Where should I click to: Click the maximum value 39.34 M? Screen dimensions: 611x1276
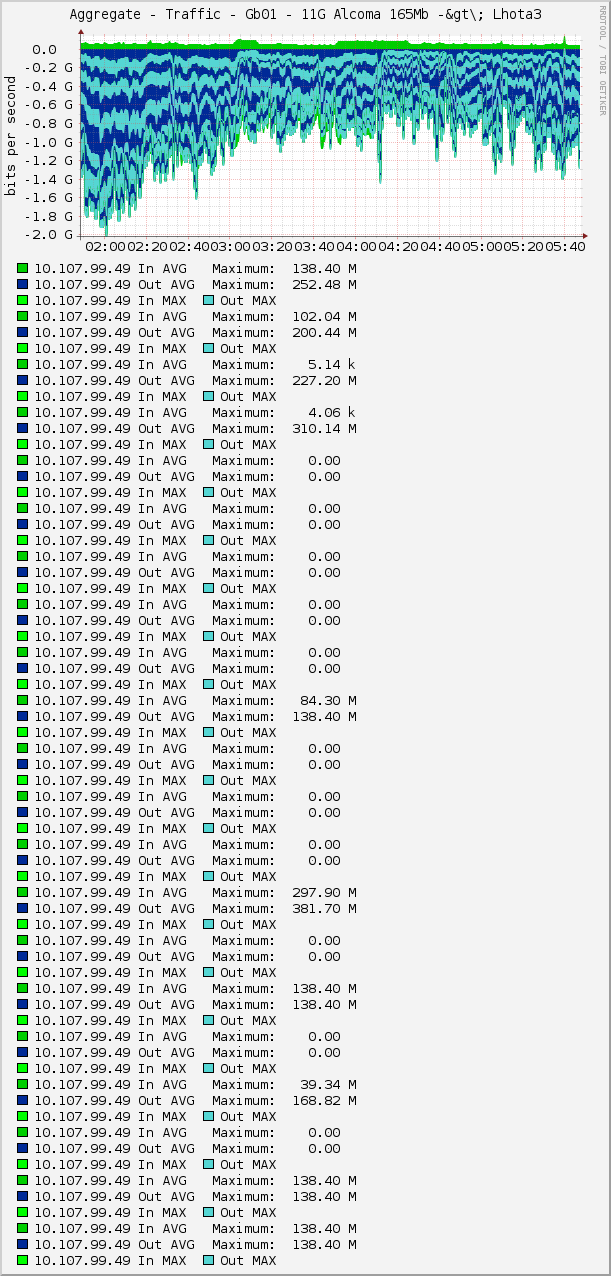pos(328,1085)
